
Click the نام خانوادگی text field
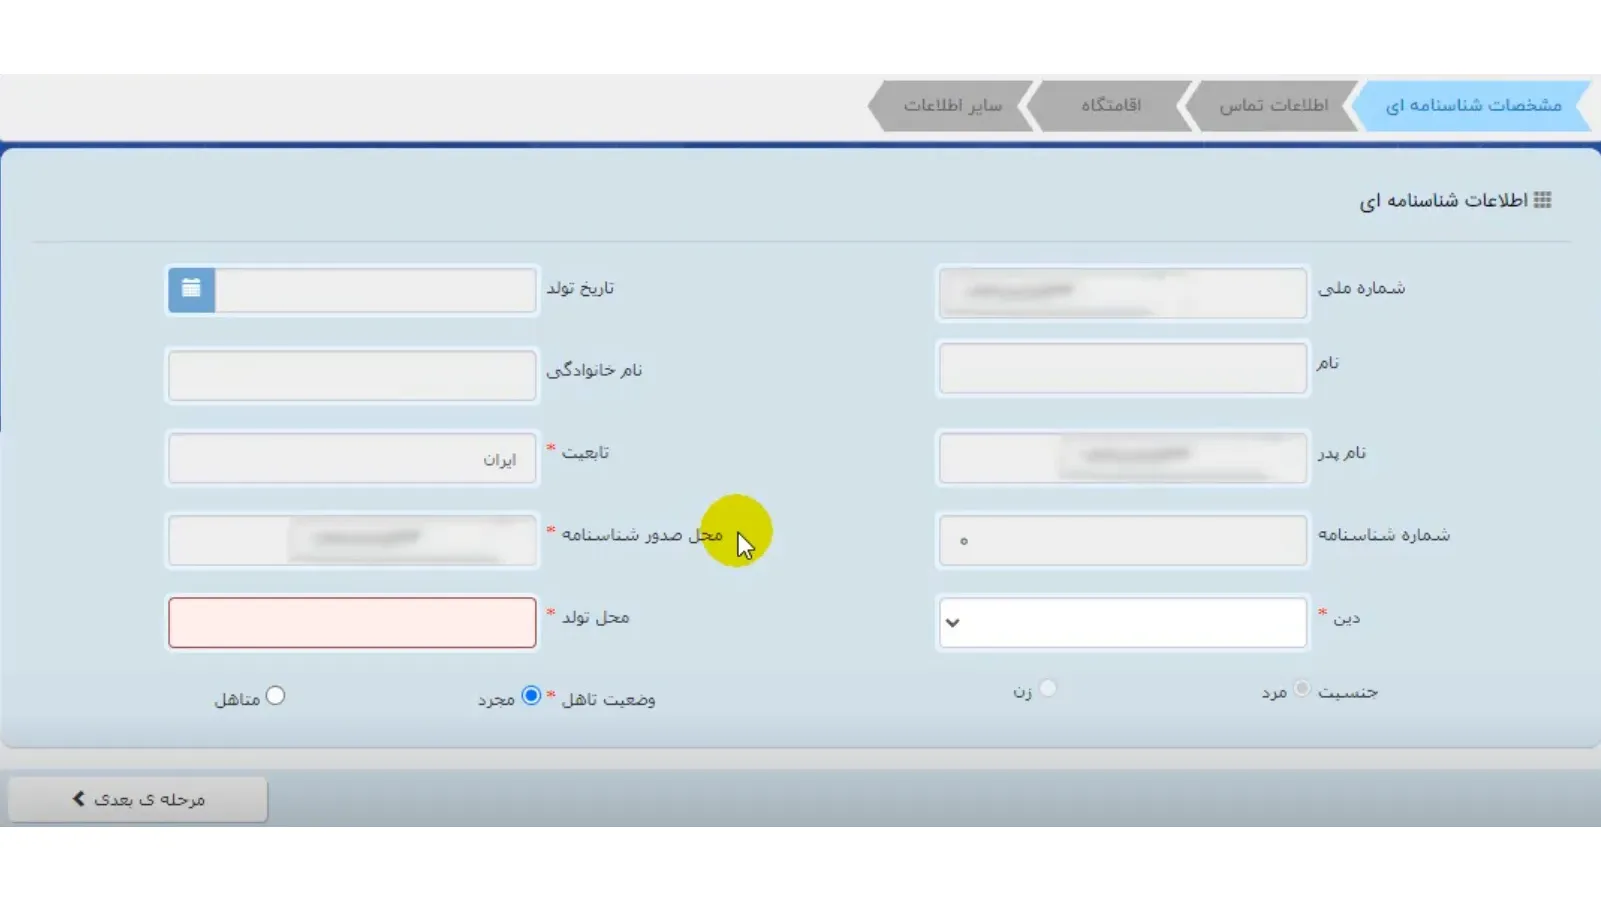(352, 375)
